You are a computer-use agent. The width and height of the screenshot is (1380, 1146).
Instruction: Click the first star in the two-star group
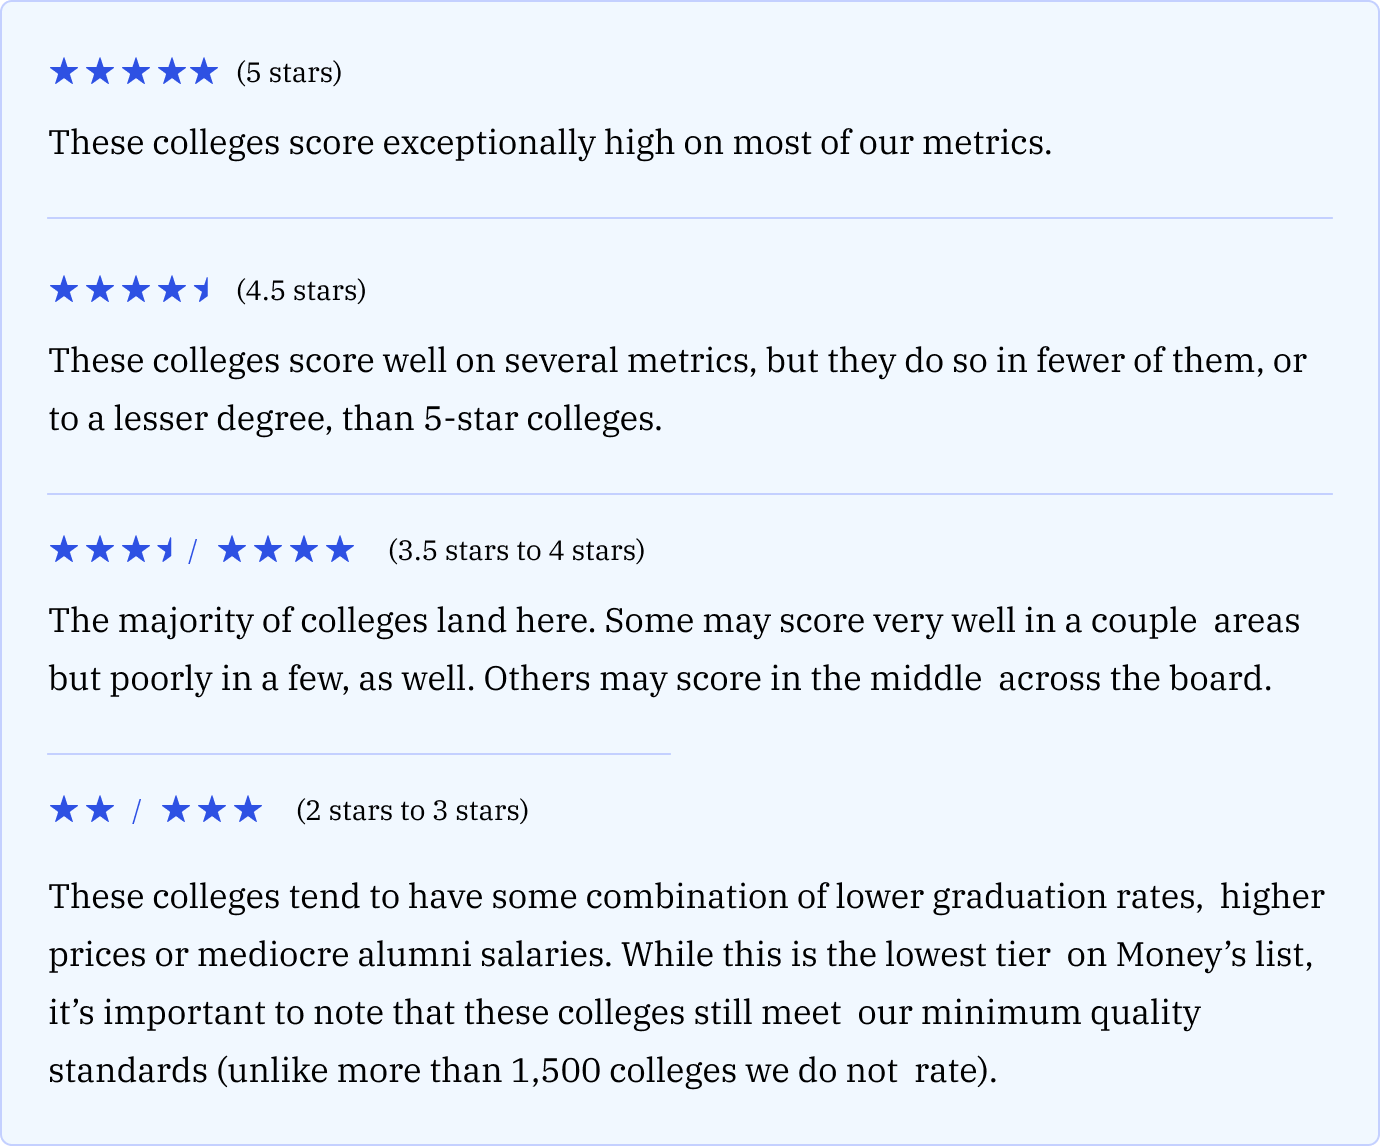[63, 810]
